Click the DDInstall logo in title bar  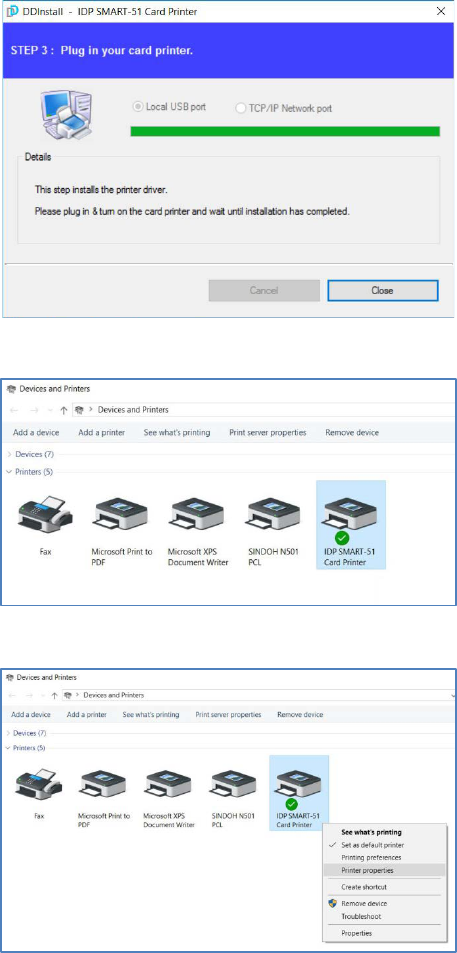pyautogui.click(x=10, y=12)
